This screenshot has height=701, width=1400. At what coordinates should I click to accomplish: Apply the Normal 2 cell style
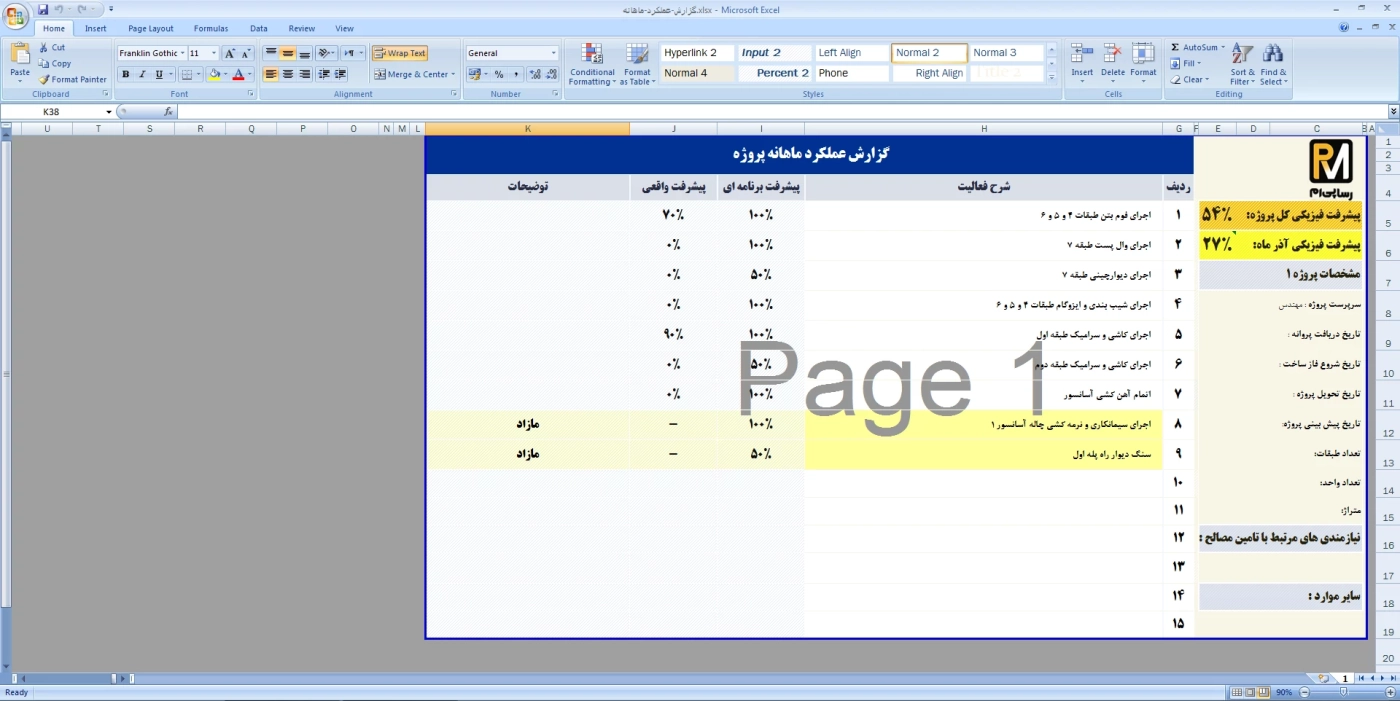(x=930, y=53)
